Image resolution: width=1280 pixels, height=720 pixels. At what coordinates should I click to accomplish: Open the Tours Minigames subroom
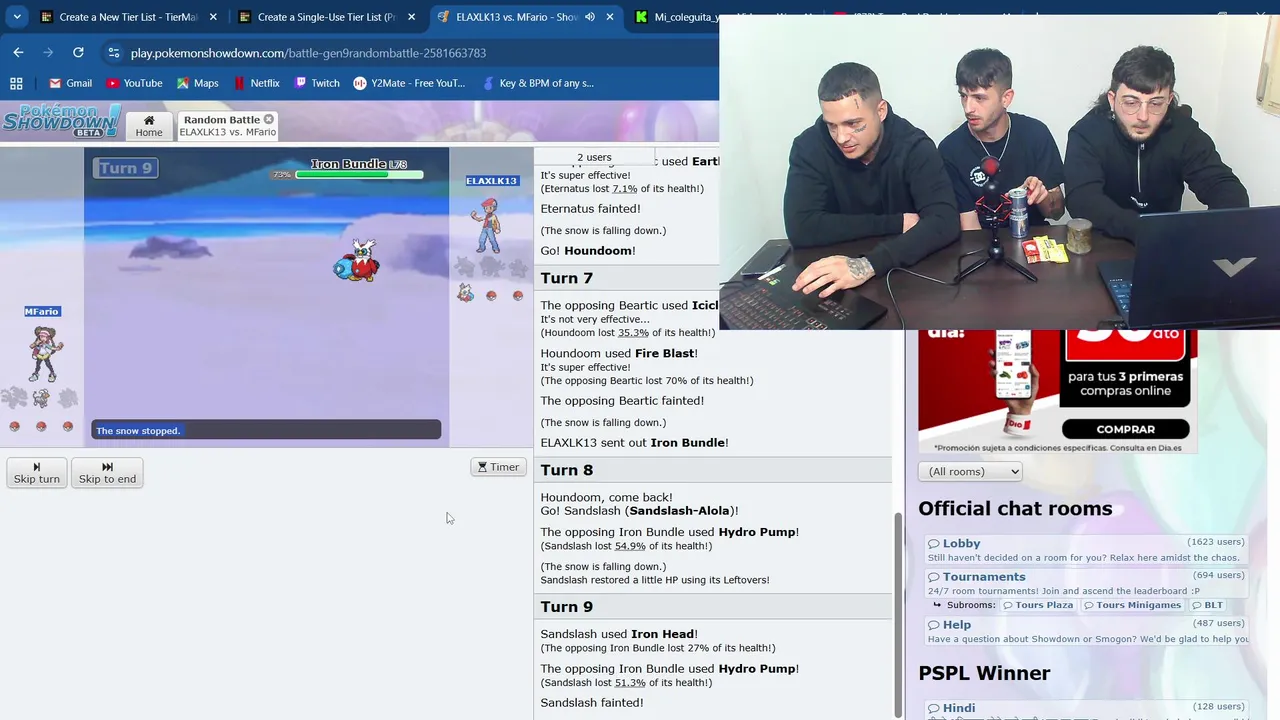pos(1131,605)
